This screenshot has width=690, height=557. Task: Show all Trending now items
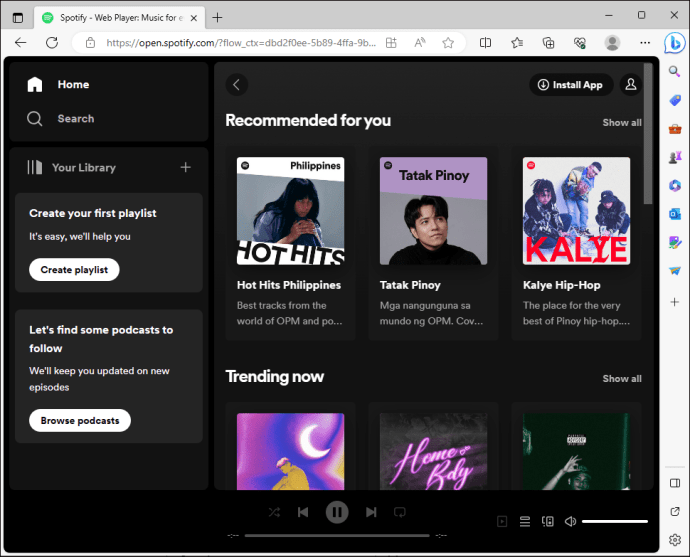coord(622,379)
